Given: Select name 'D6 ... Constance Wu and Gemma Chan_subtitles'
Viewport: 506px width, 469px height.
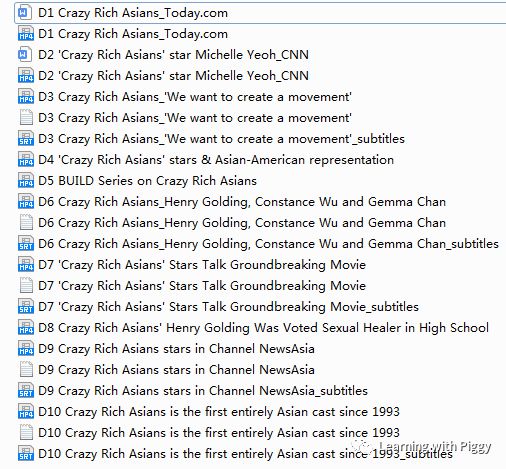Looking at the screenshot, I should coord(268,244).
